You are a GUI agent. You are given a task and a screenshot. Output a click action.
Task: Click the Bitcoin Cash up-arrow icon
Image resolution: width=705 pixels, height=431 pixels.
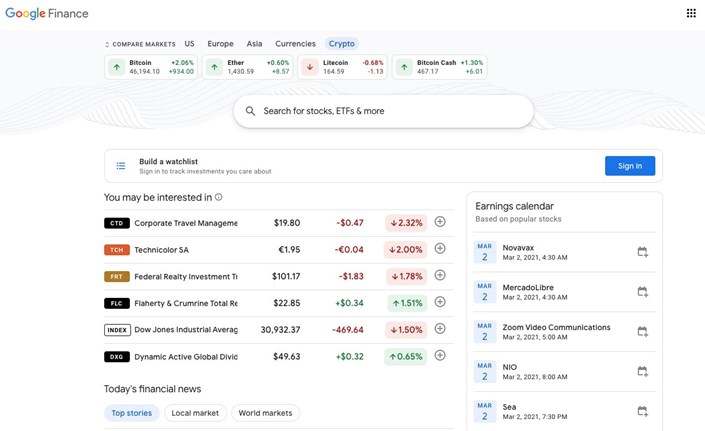pos(404,67)
